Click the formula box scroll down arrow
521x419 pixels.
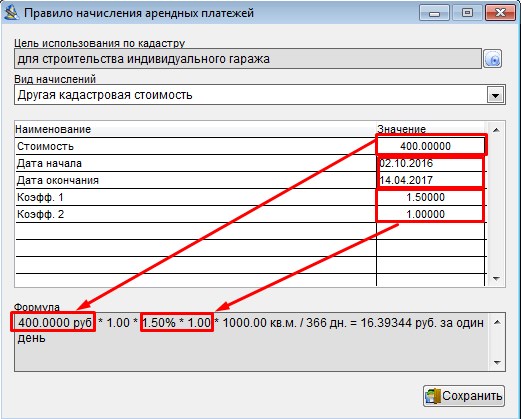[497, 363]
